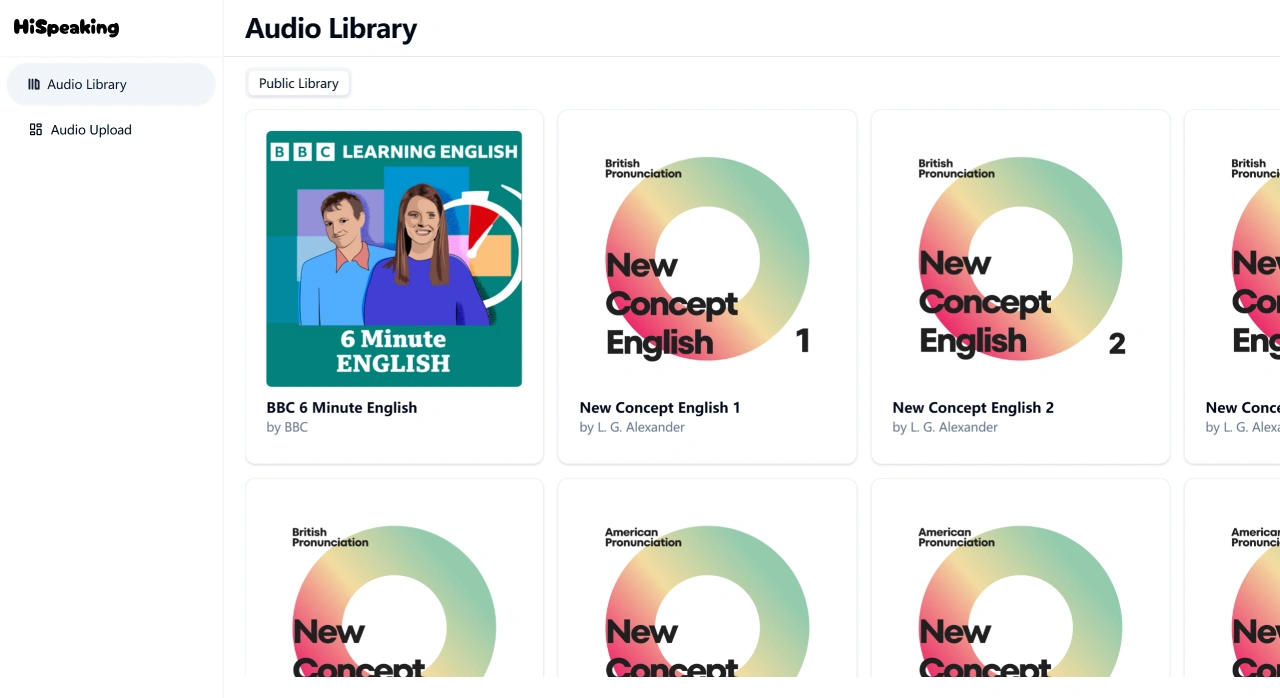Click the New Concept English 1 title
The height and width of the screenshot is (698, 1280).
click(660, 407)
